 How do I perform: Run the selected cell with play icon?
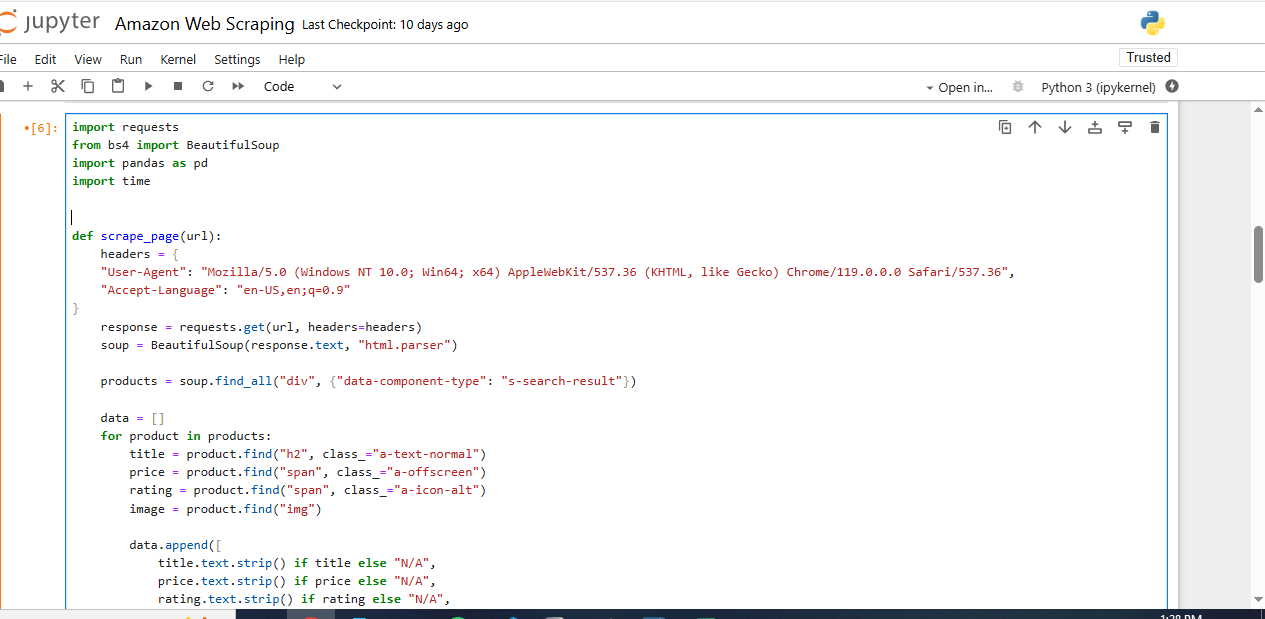pos(148,87)
